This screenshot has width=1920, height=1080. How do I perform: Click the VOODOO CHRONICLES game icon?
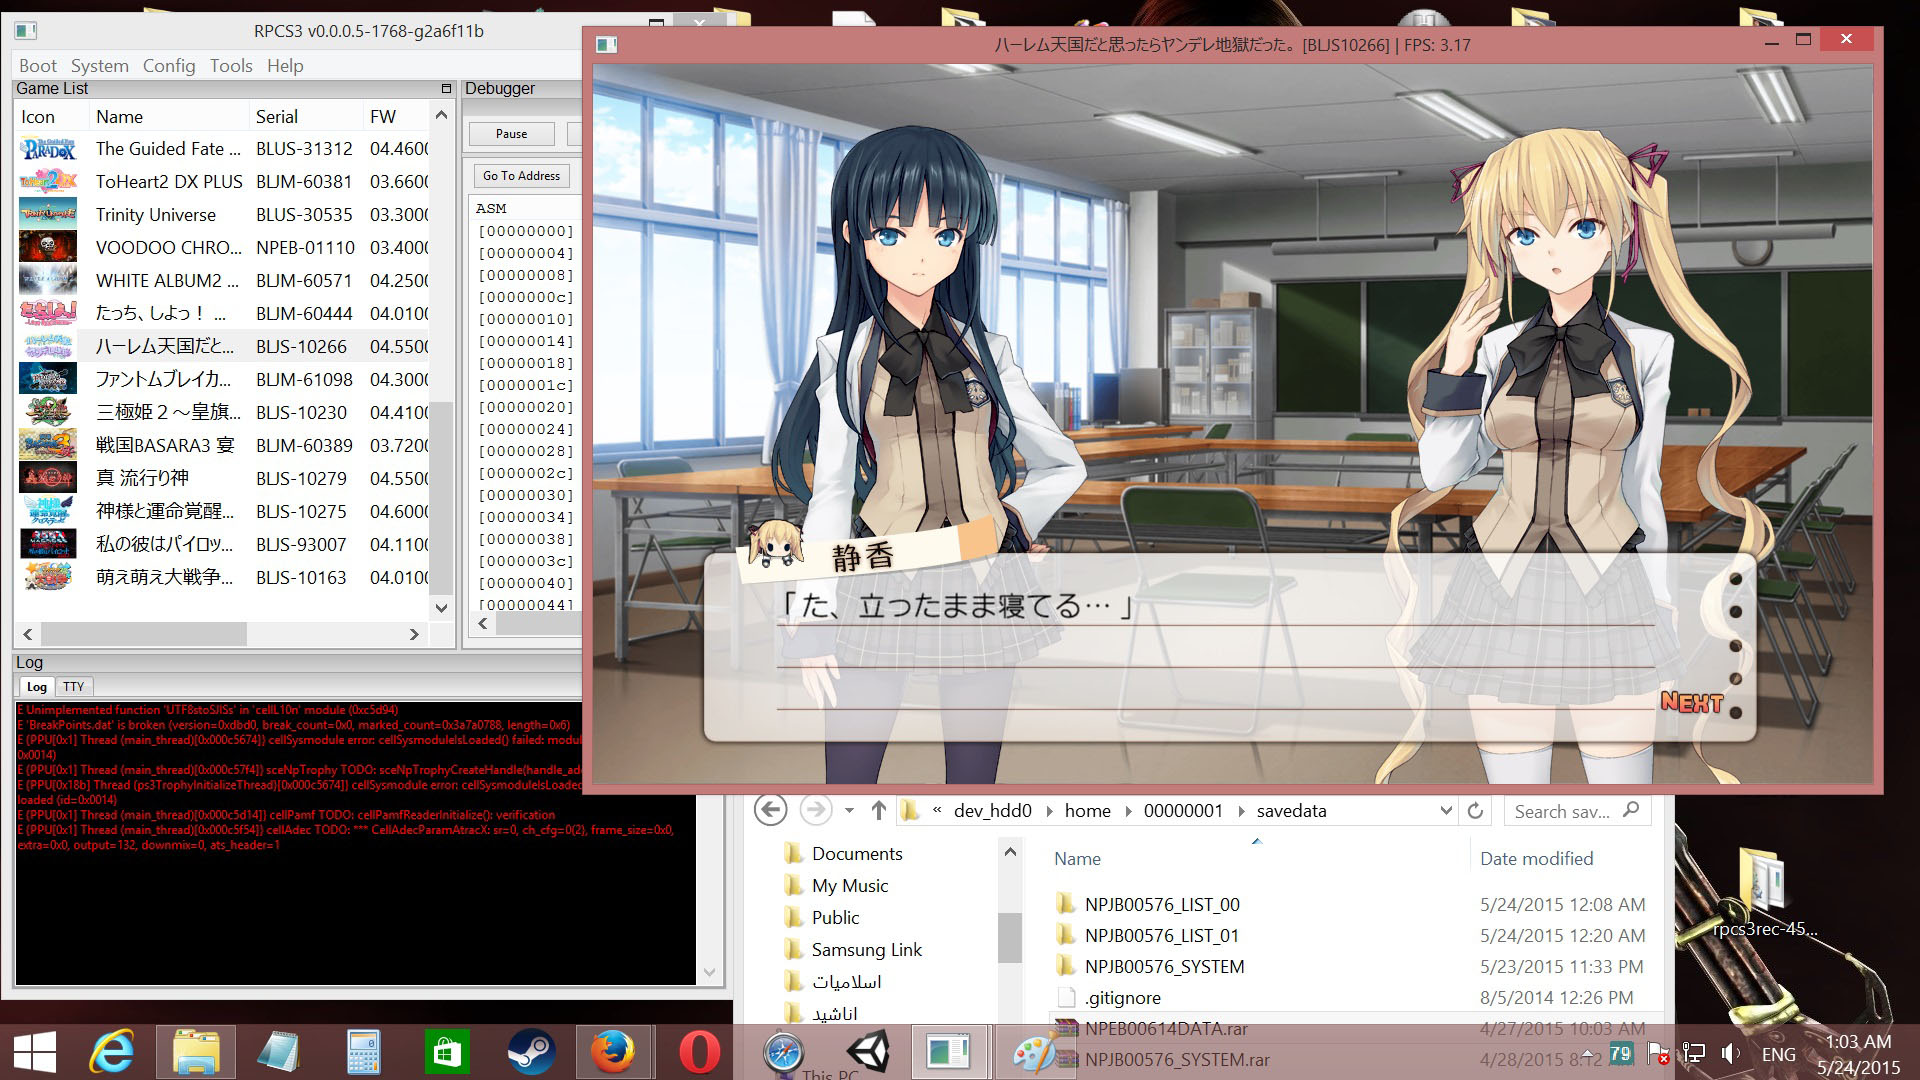pyautogui.click(x=48, y=248)
